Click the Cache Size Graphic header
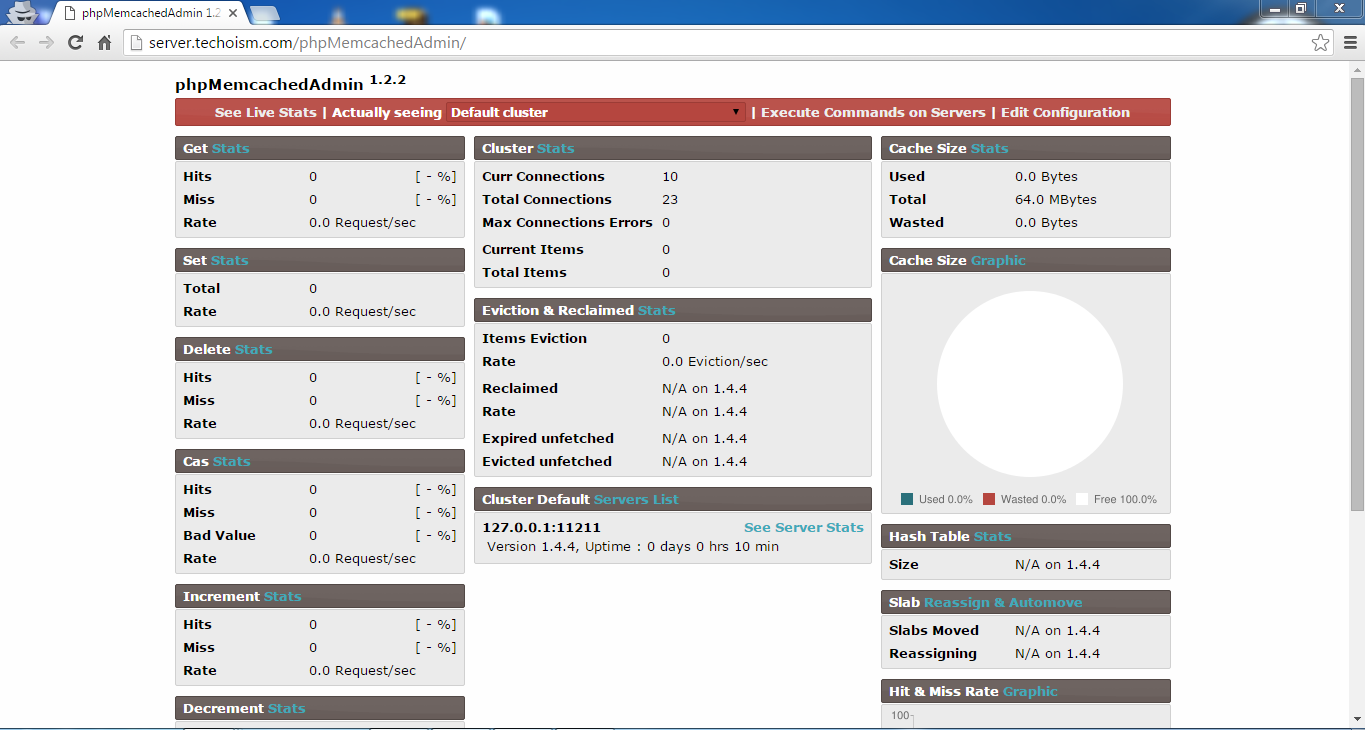The width and height of the screenshot is (1365, 730). coord(1026,260)
